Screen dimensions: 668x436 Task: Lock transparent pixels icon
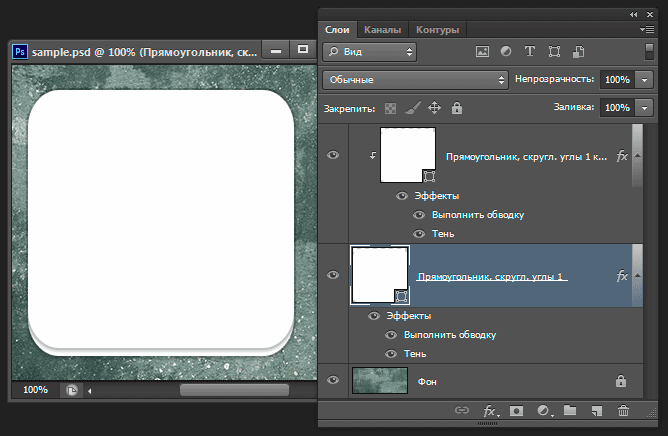[x=390, y=108]
